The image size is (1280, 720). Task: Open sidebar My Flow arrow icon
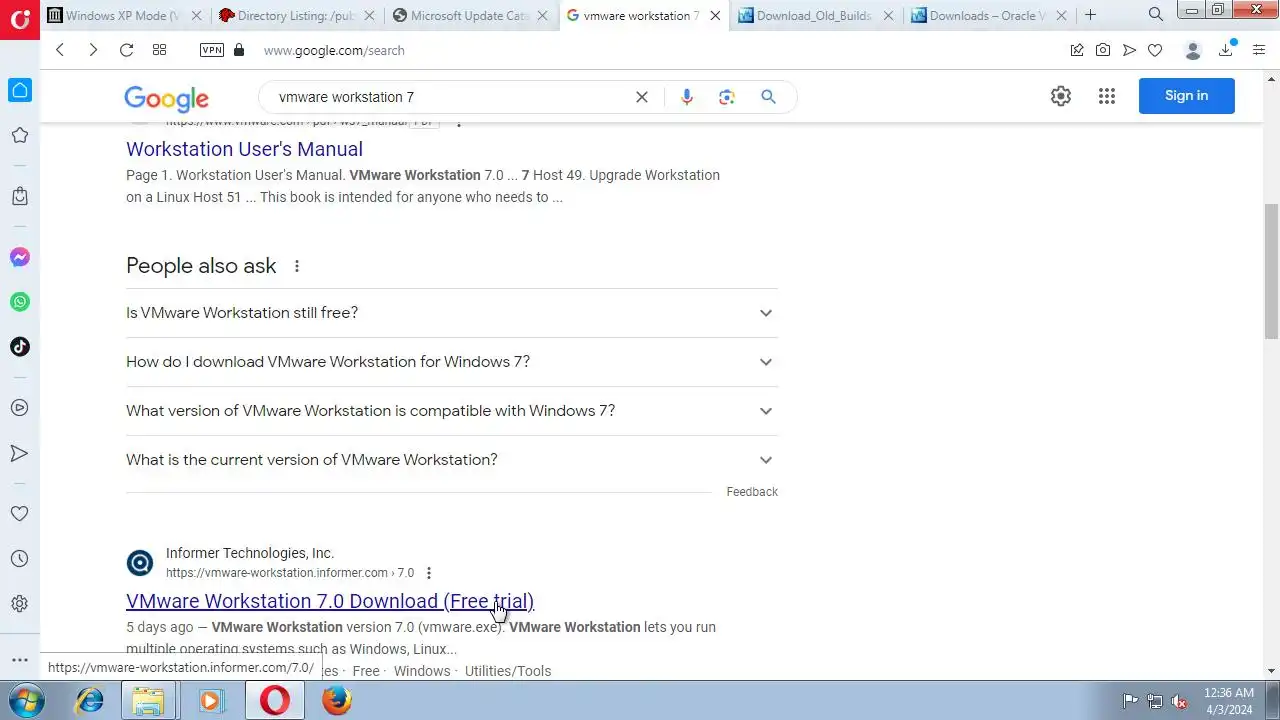click(20, 453)
